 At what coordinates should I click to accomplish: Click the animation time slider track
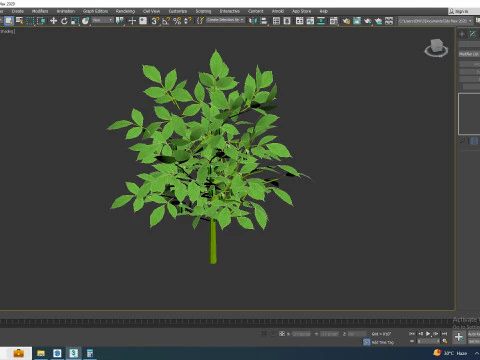(x=227, y=322)
